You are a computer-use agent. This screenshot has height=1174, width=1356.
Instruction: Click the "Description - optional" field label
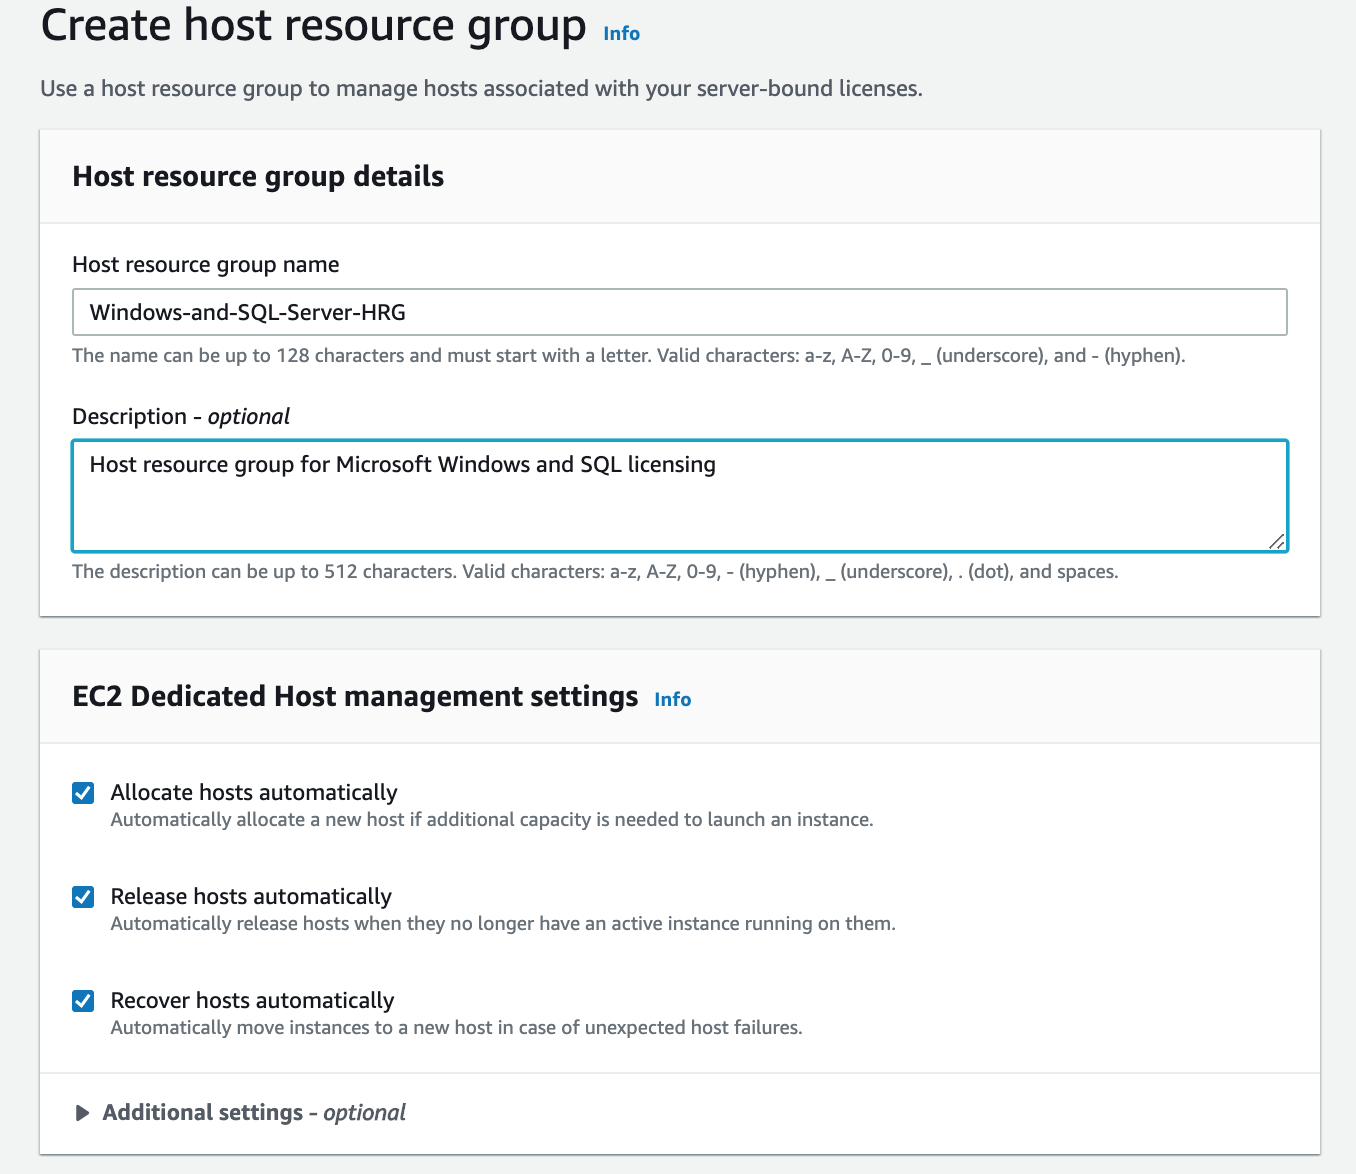[181, 417]
